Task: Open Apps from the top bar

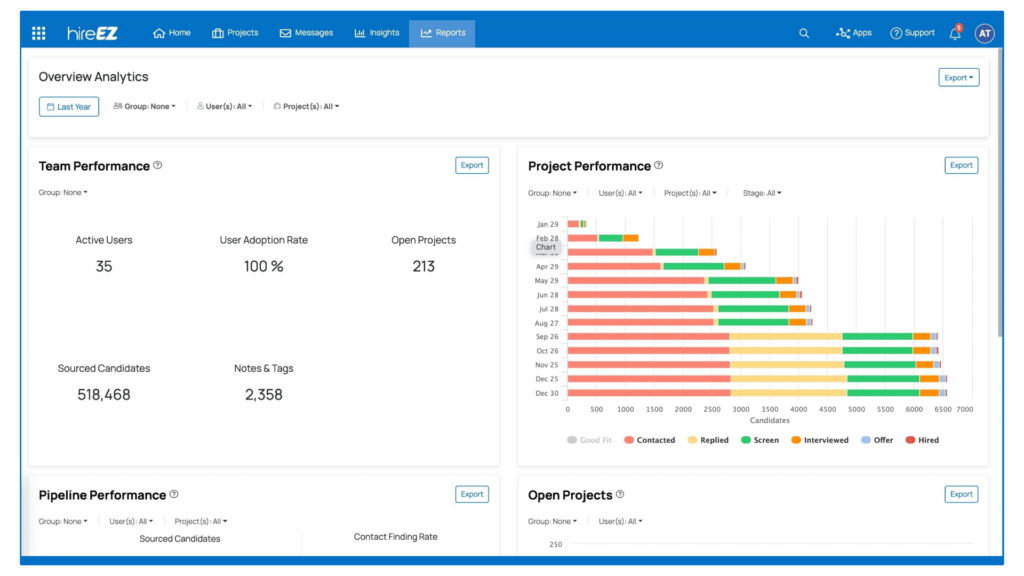Action: (854, 33)
